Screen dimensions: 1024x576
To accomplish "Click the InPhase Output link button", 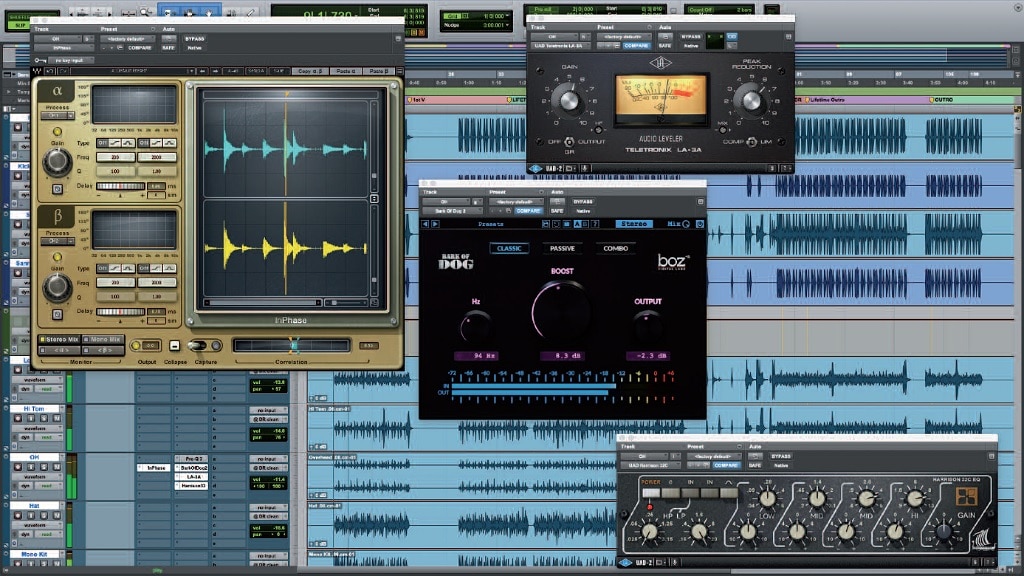I will click(136, 345).
